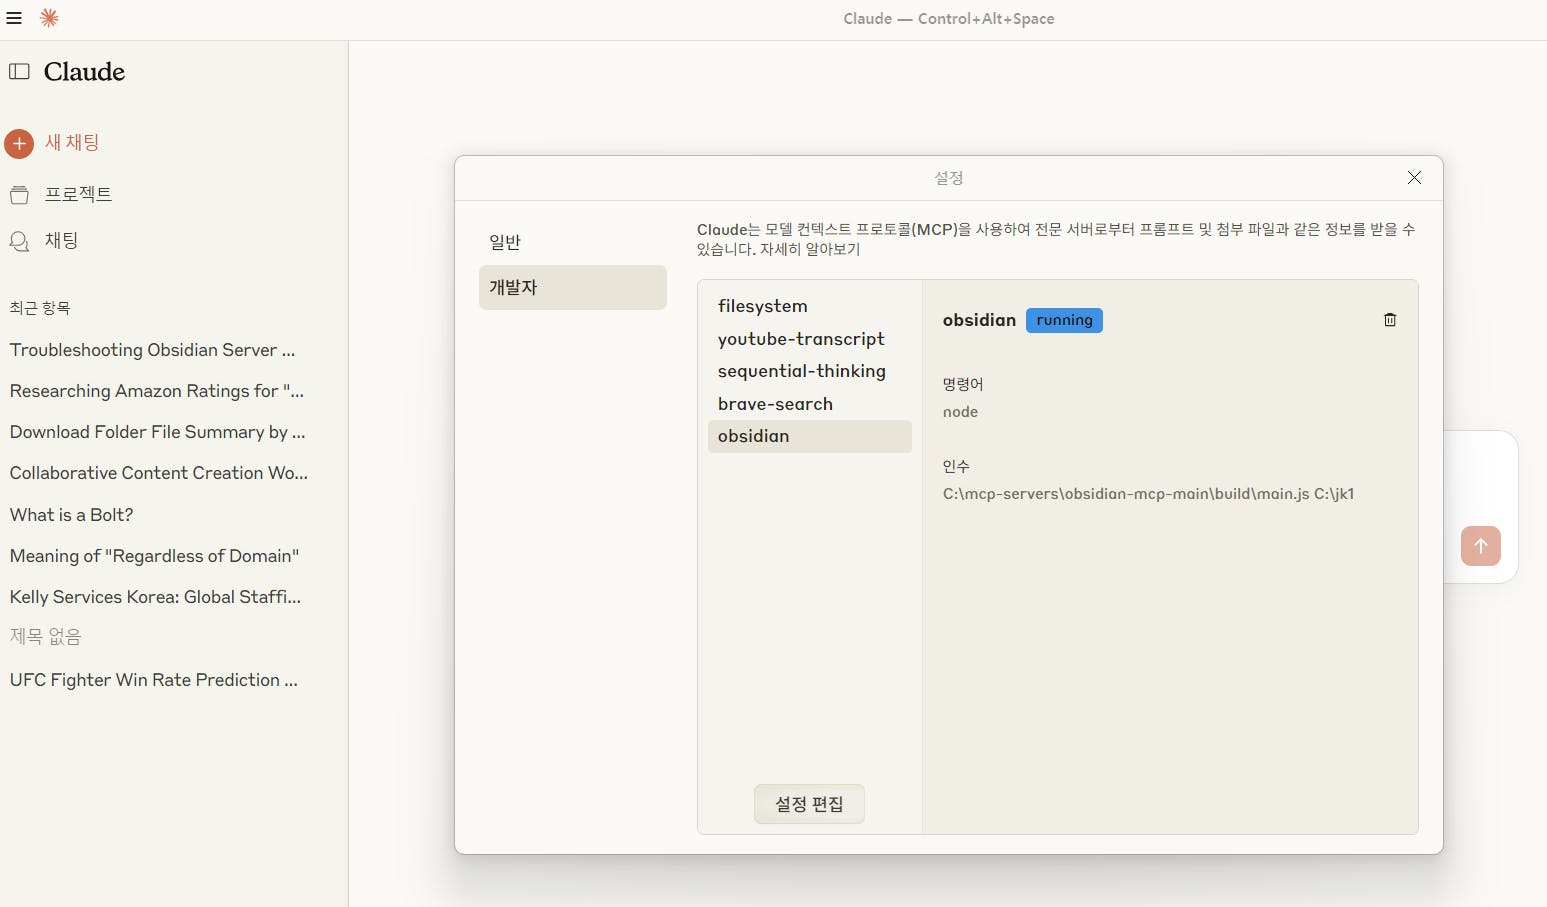
Task: Switch to the 일반 settings tab
Action: coord(573,242)
